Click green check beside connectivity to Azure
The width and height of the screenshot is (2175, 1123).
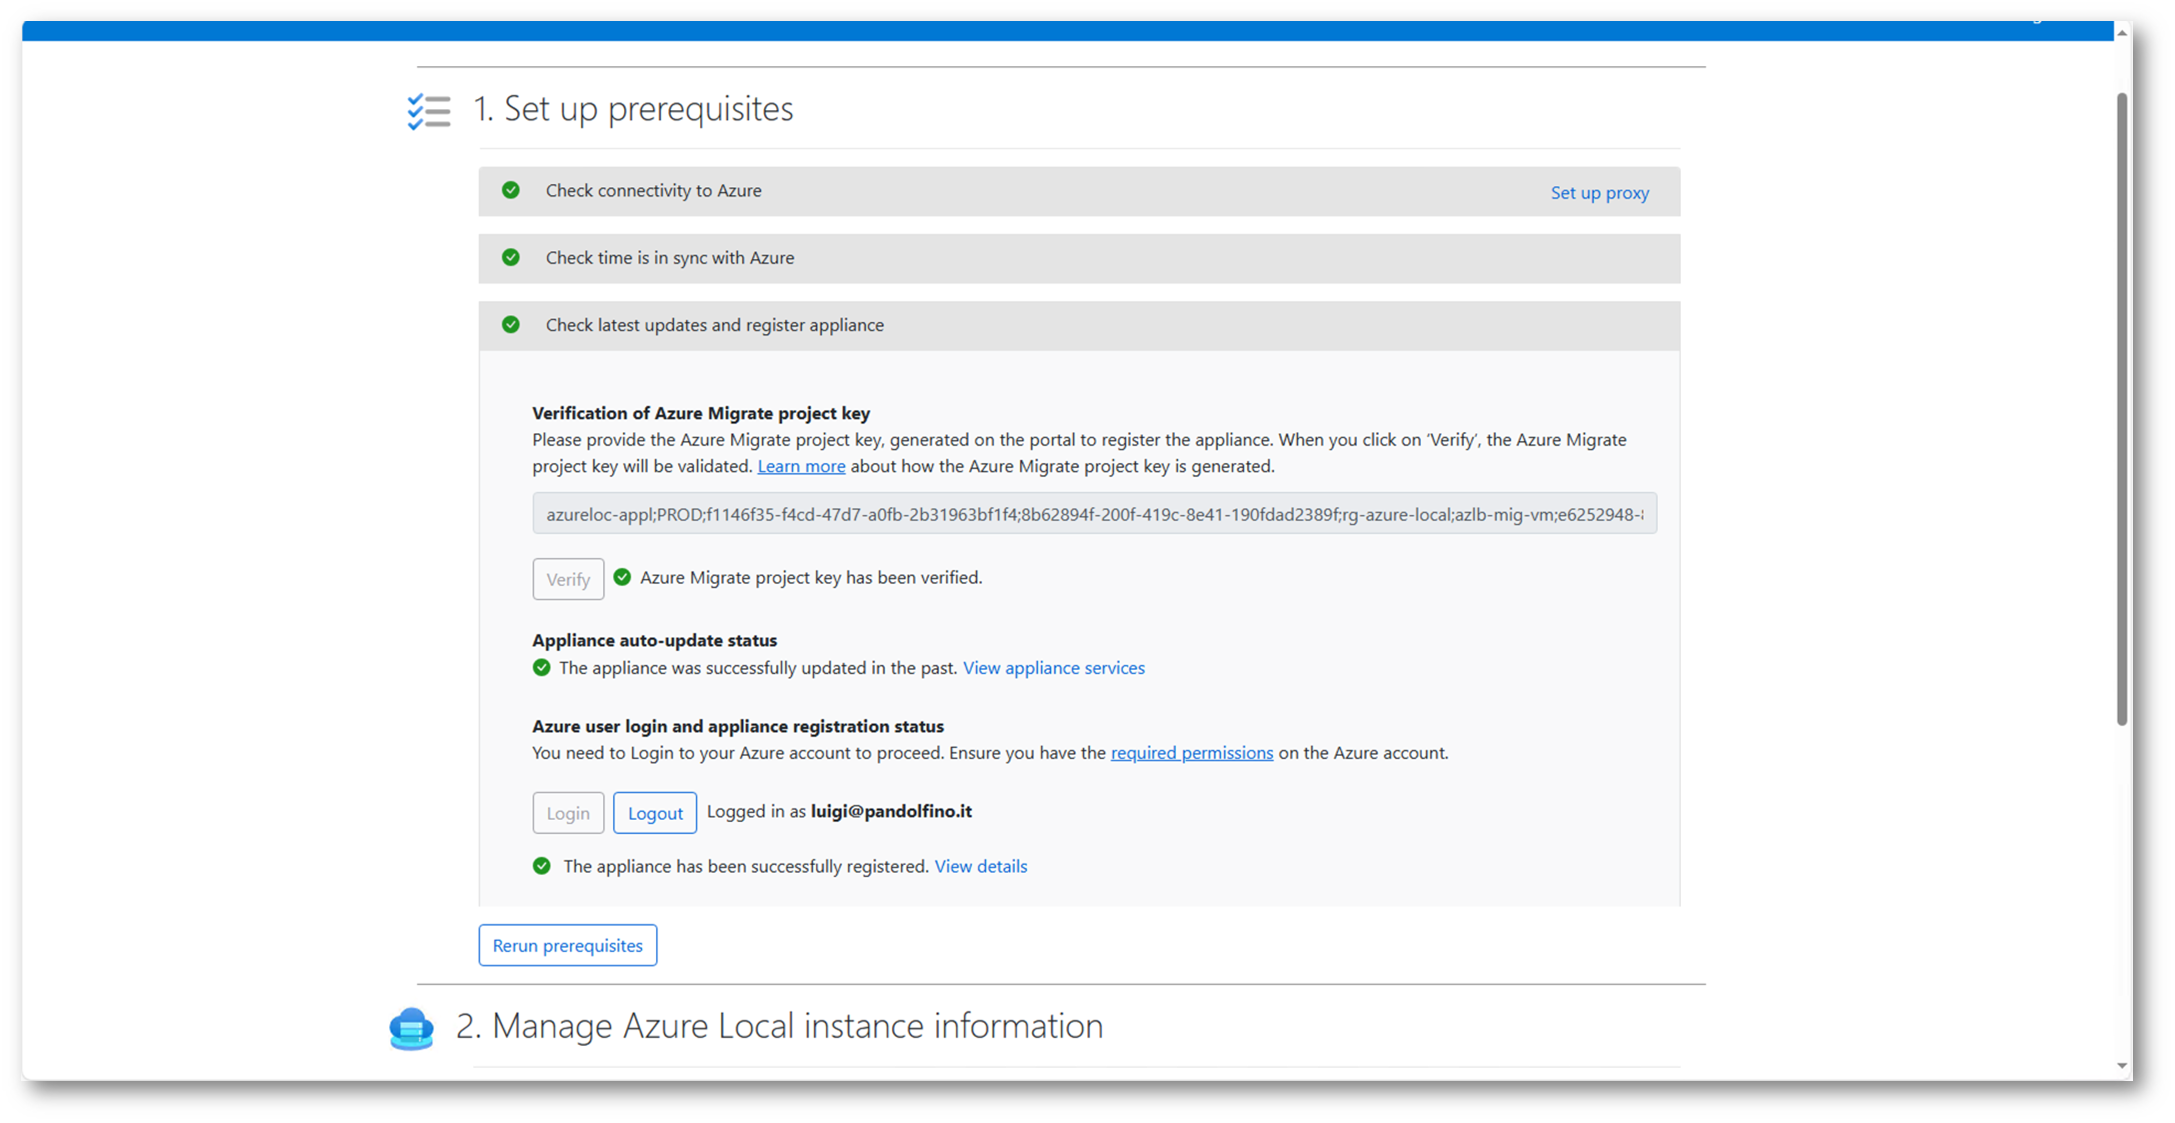coord(511,190)
